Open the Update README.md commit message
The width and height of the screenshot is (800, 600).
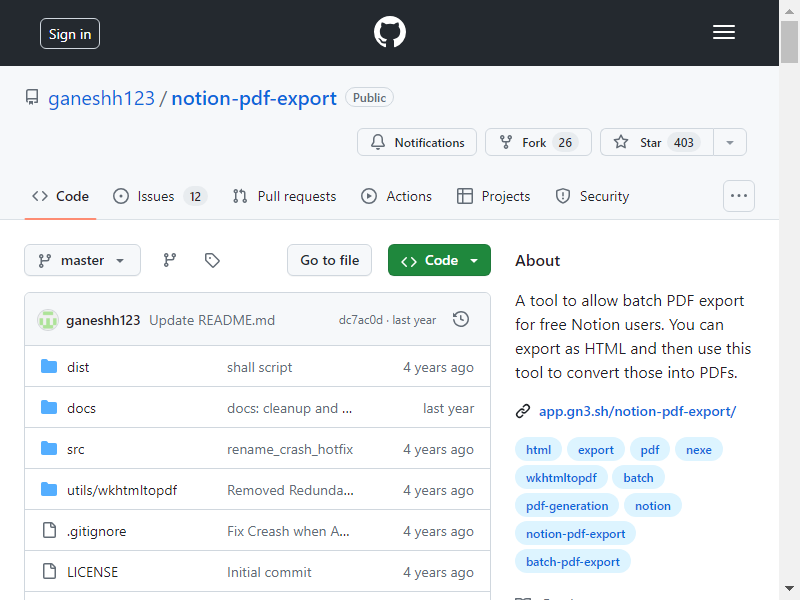212,320
